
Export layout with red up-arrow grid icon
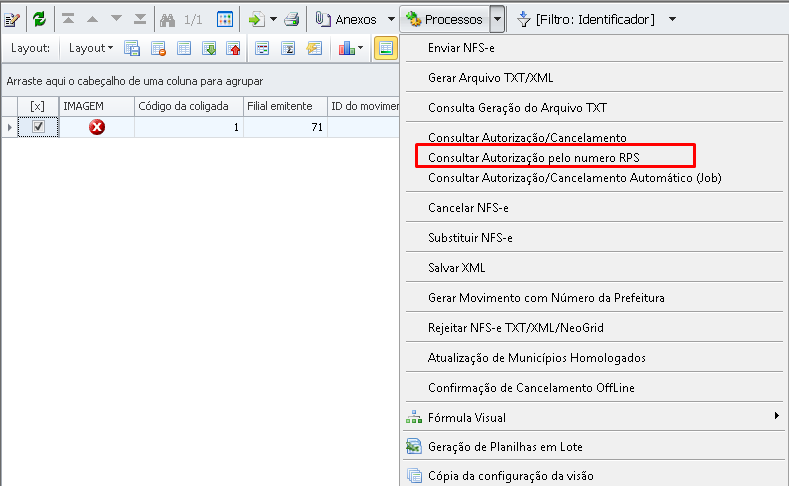(x=233, y=48)
